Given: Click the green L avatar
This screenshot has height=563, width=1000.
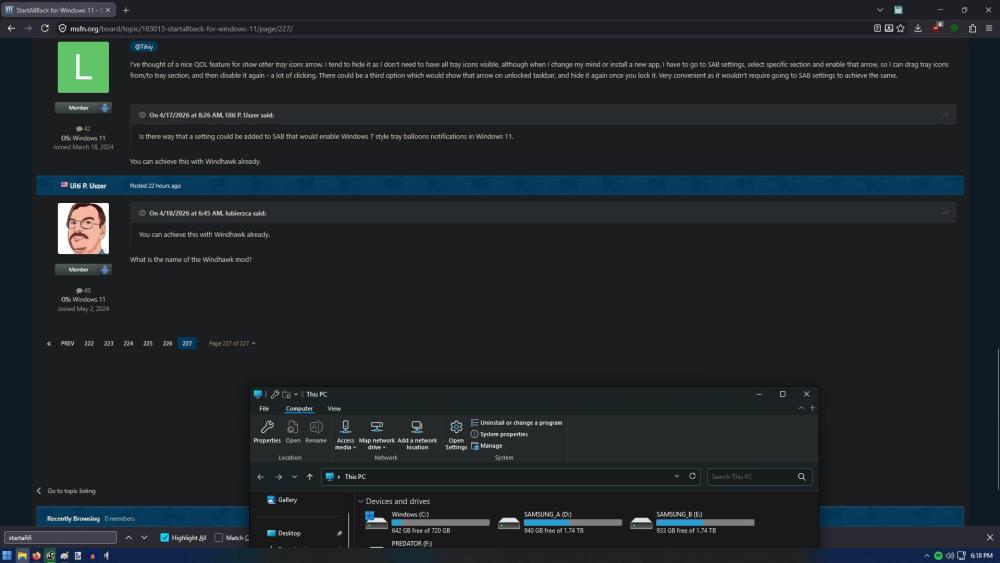Looking at the screenshot, I should click(84, 67).
